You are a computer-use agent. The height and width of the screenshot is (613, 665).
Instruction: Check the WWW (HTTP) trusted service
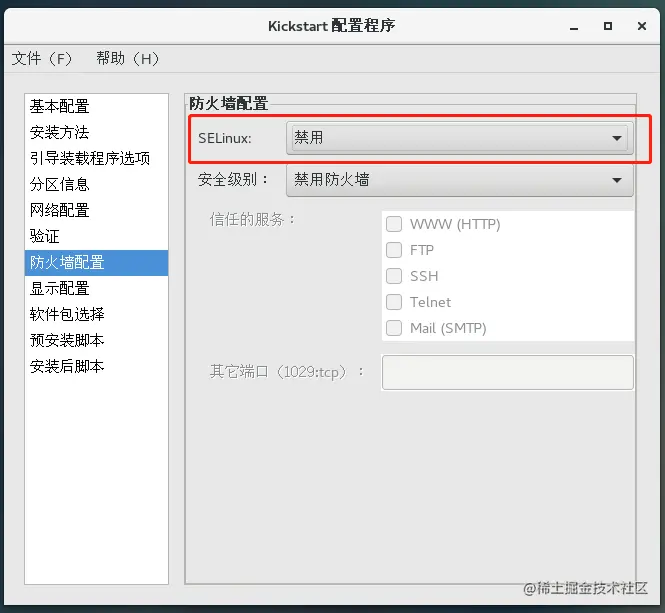coord(394,224)
